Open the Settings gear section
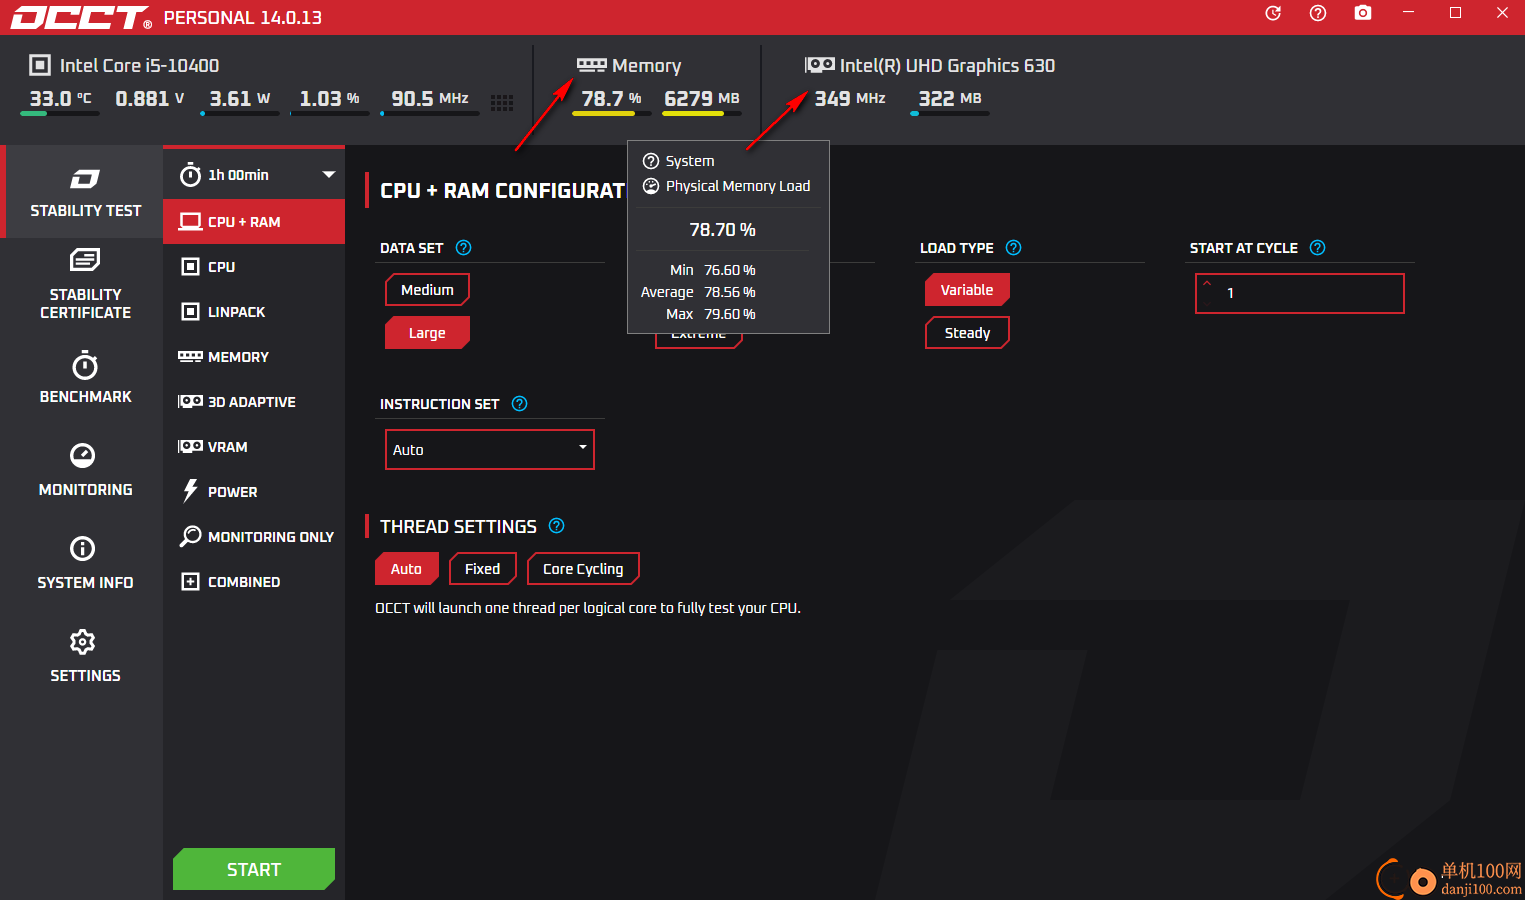The width and height of the screenshot is (1525, 900). (x=85, y=656)
